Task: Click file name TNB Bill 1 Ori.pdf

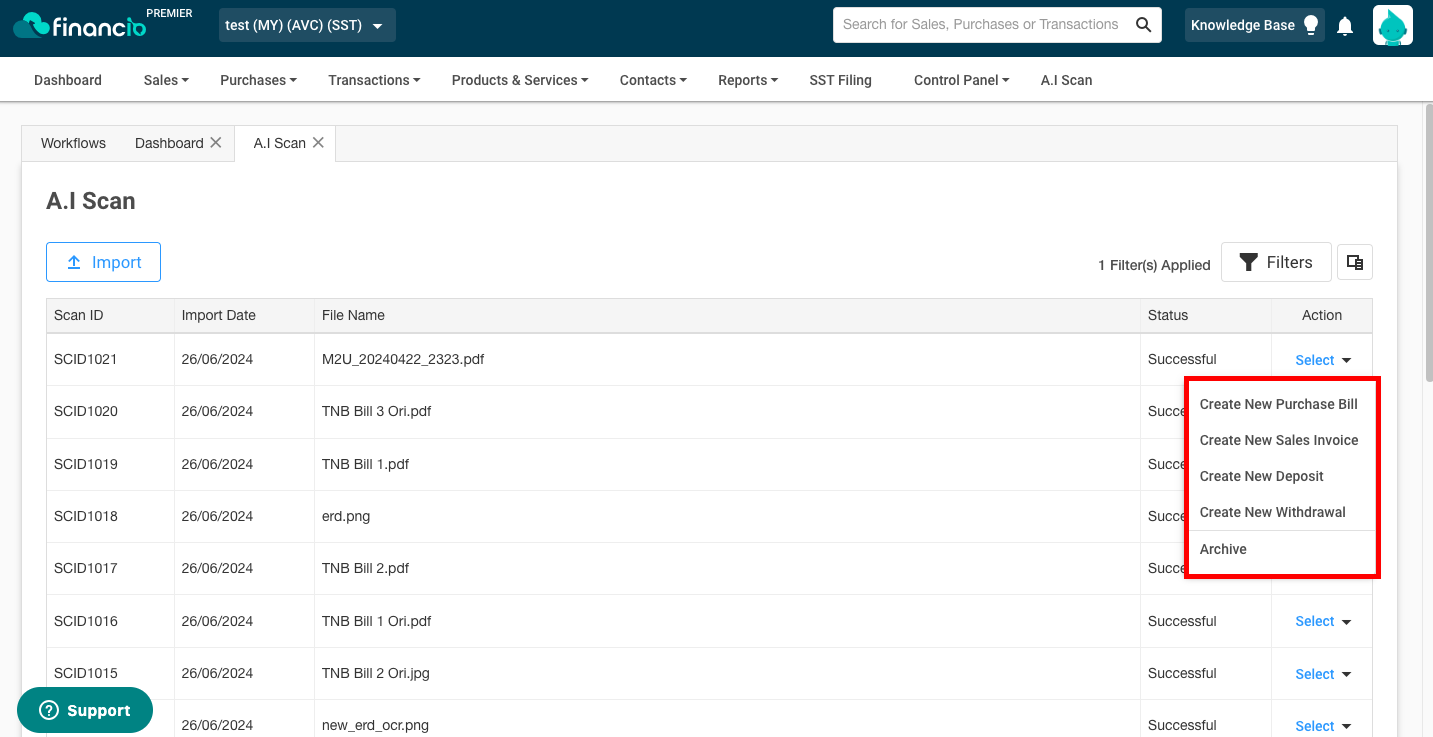Action: tap(376, 621)
